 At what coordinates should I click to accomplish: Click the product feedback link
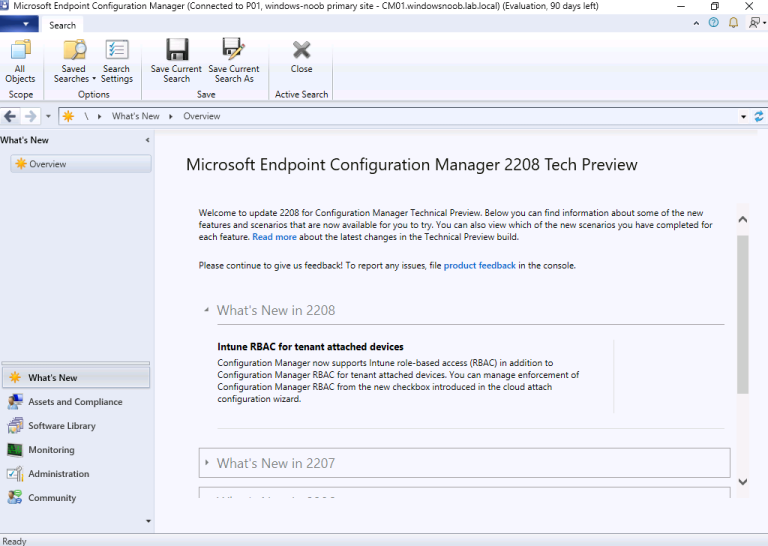pos(479,266)
